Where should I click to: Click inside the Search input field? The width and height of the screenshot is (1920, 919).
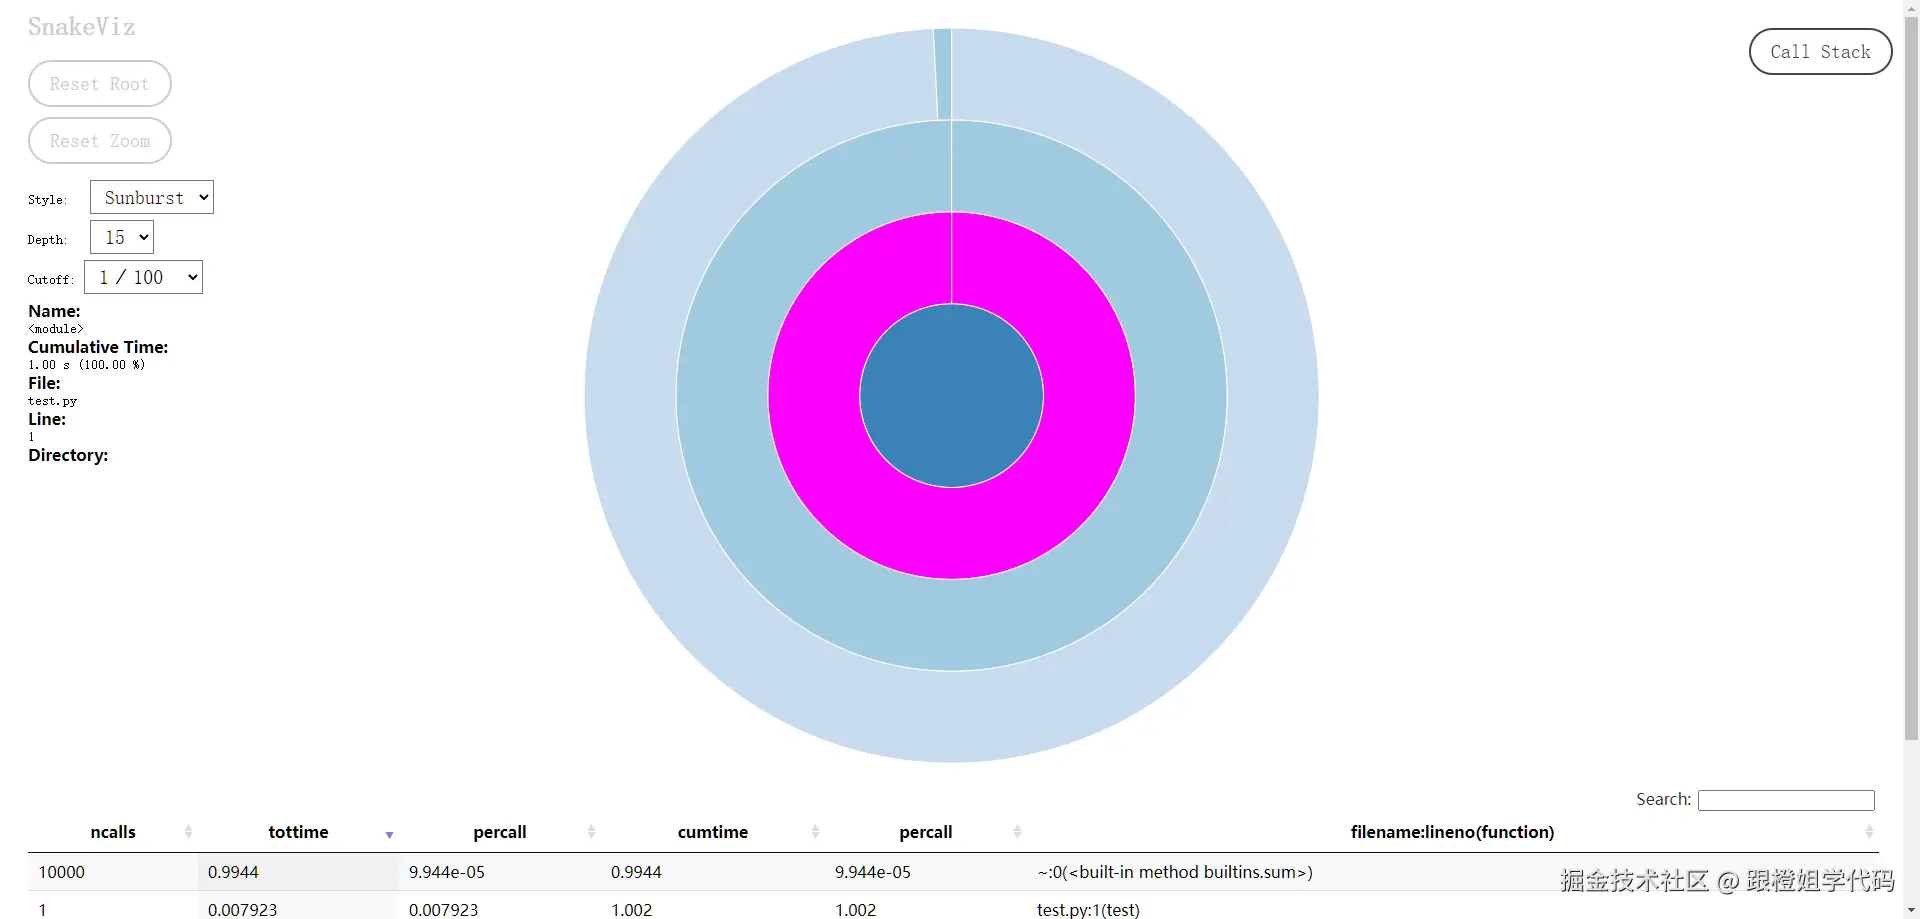1786,800
